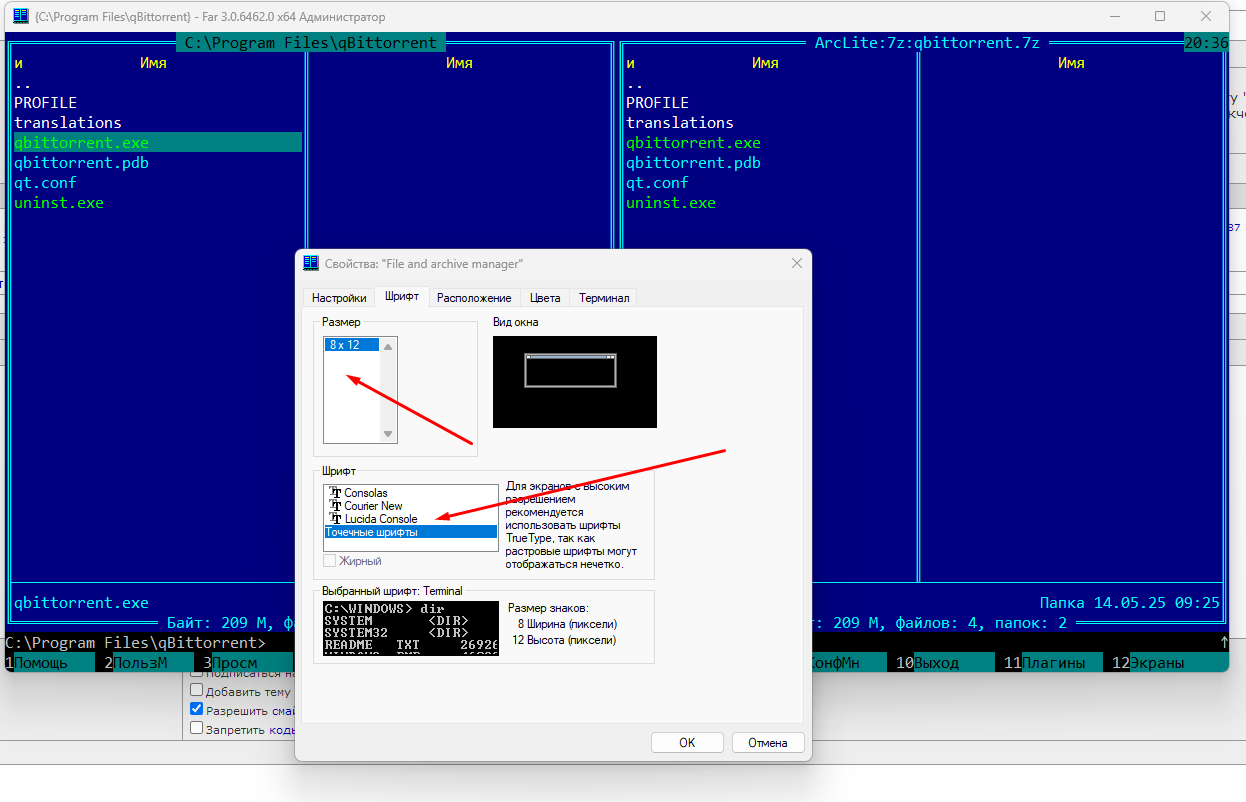Toggle the Жирный checkbox

pyautogui.click(x=331, y=561)
